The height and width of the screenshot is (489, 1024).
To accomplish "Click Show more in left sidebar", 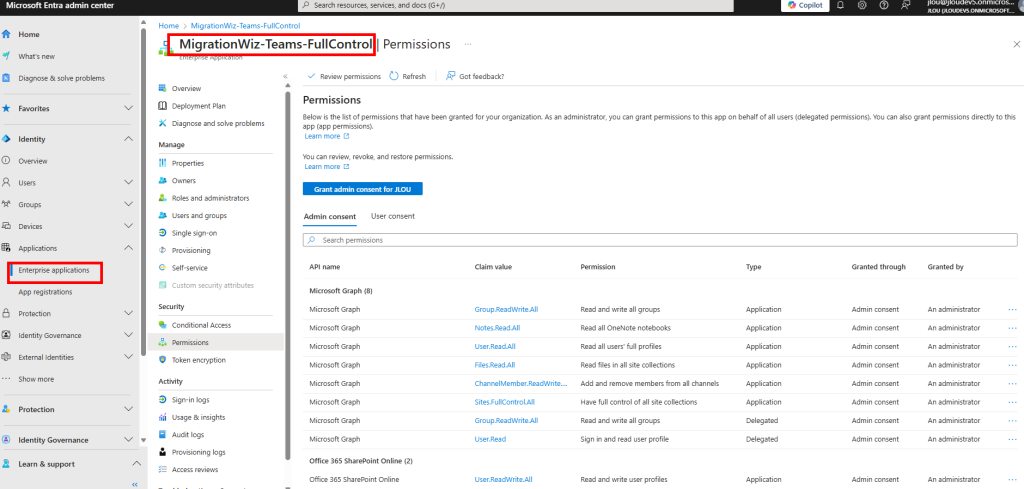I will click(36, 379).
